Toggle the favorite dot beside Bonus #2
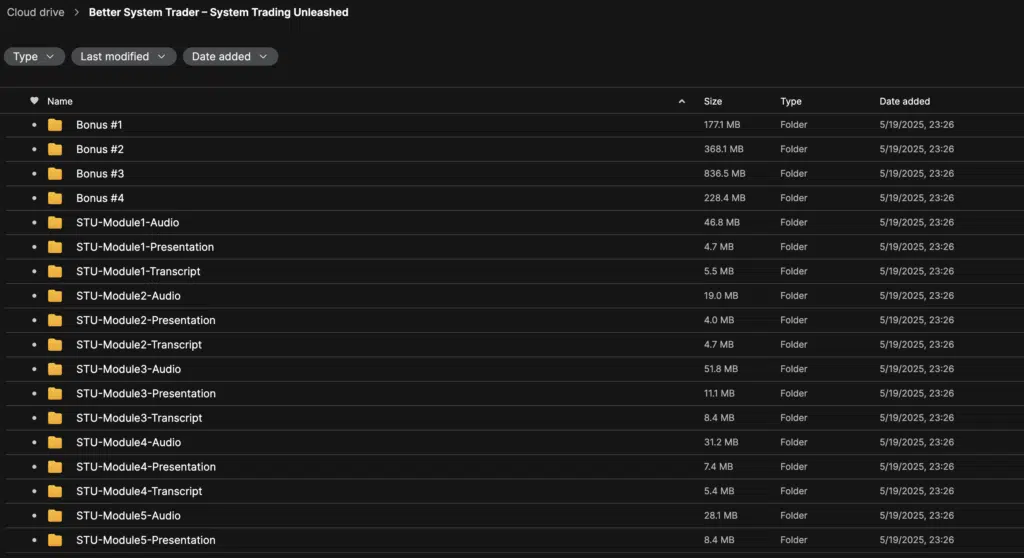1024x558 pixels. pyautogui.click(x=34, y=149)
